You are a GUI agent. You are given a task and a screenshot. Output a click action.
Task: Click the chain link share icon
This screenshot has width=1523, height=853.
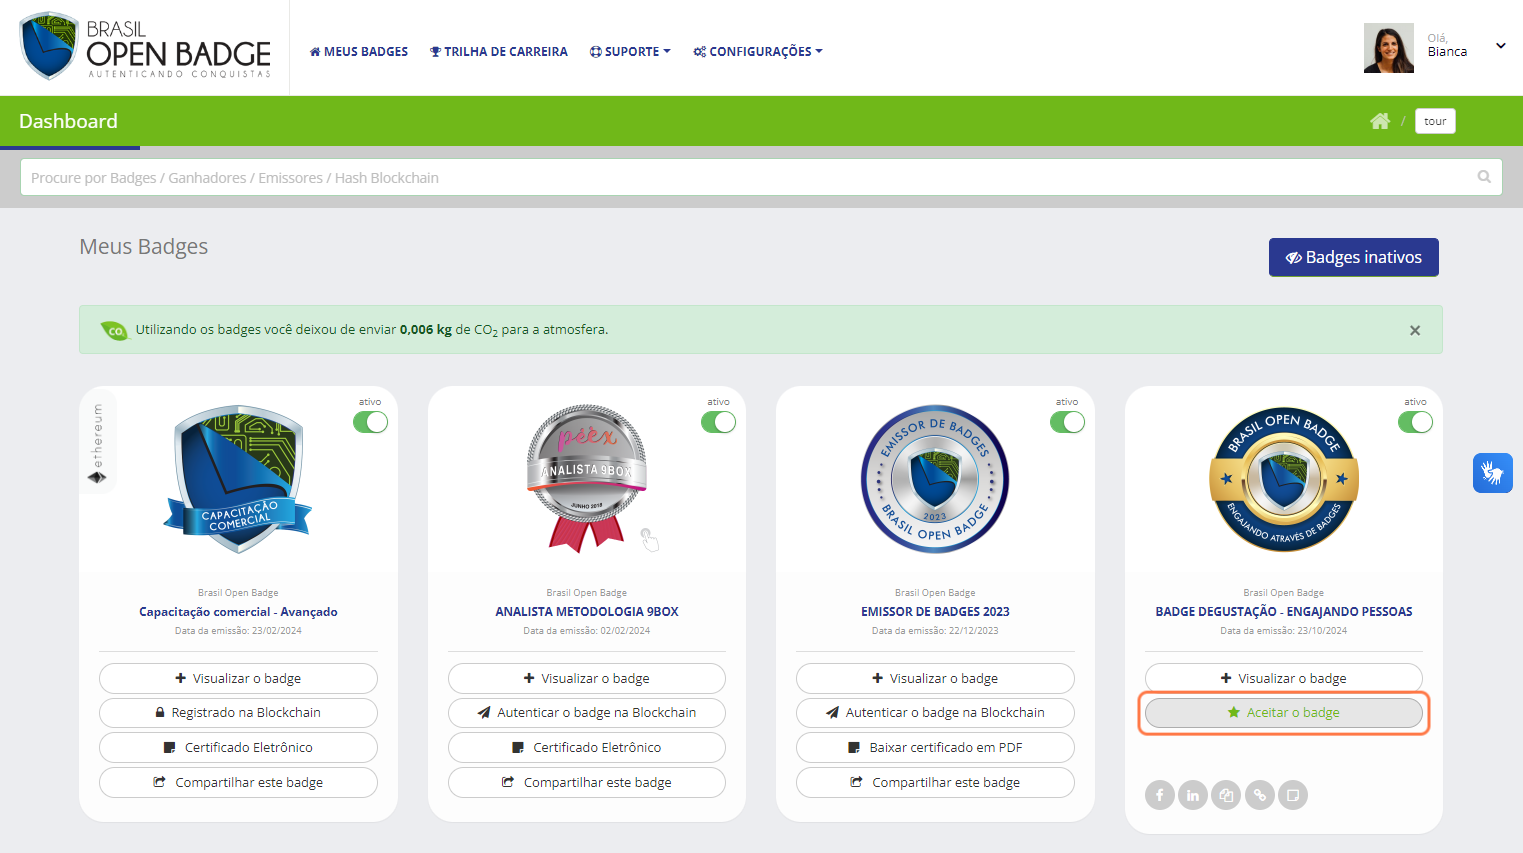pos(1260,795)
